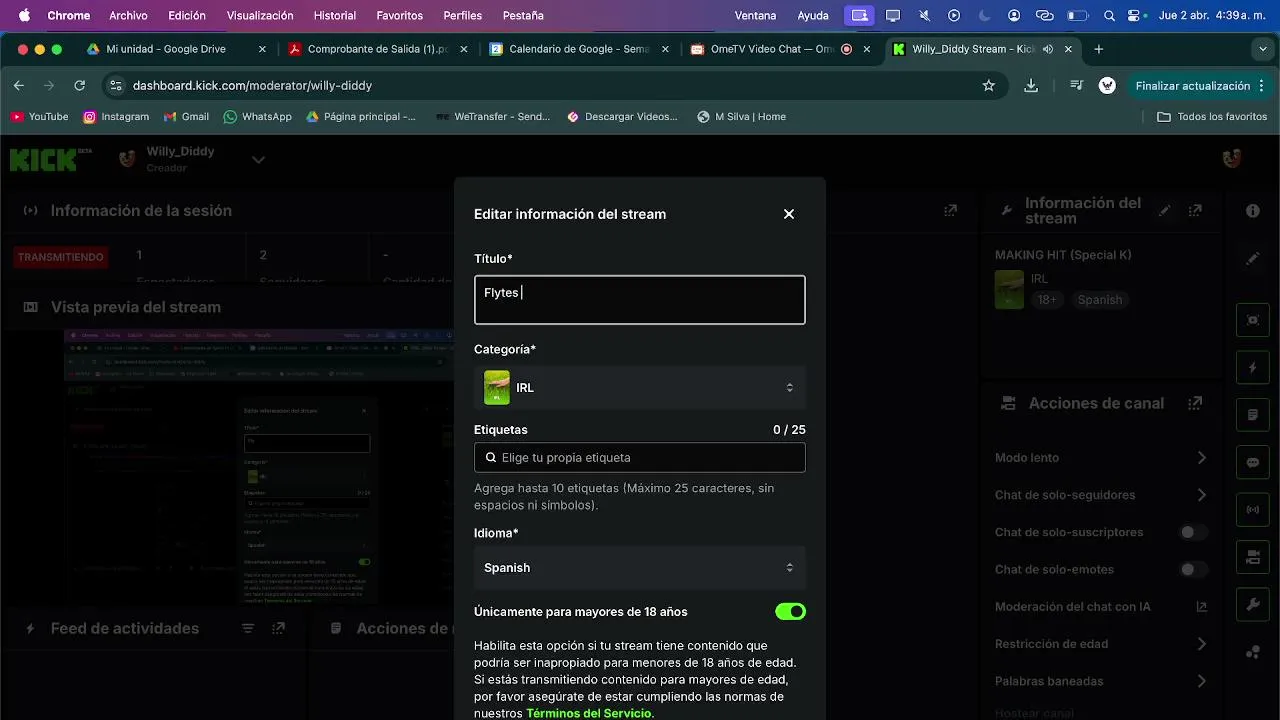Switch to Calendario de Google tab

tap(579, 49)
